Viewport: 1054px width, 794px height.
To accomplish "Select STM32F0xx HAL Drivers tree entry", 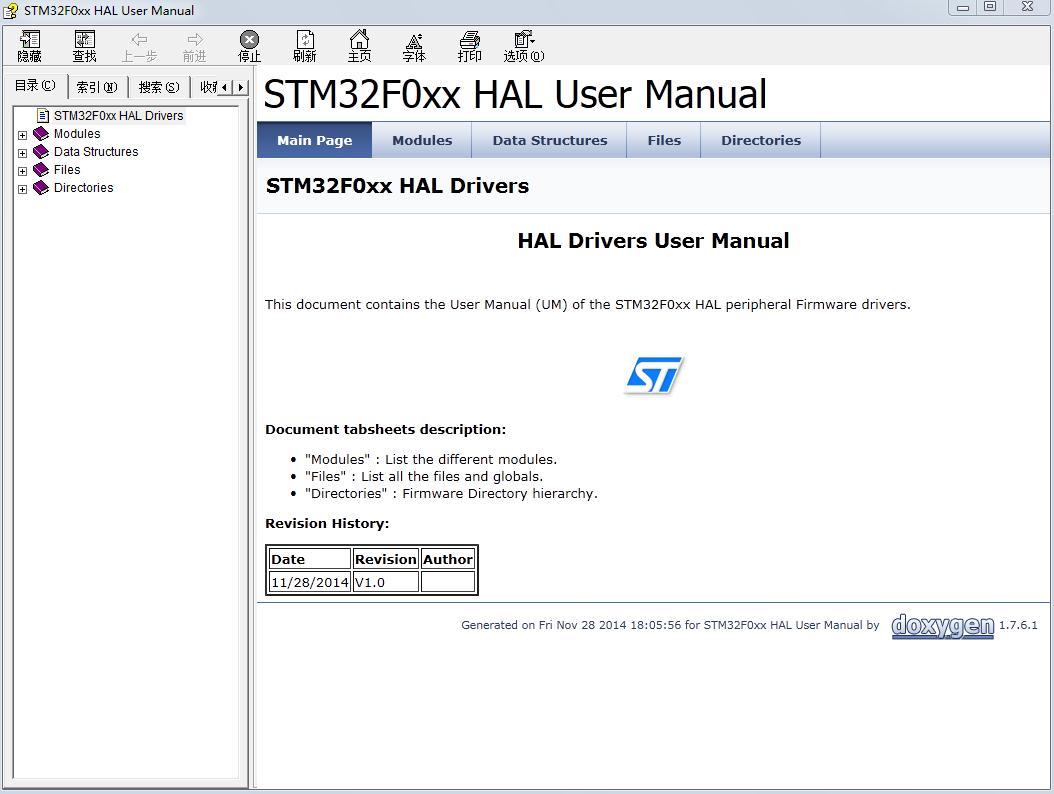I will 118,116.
